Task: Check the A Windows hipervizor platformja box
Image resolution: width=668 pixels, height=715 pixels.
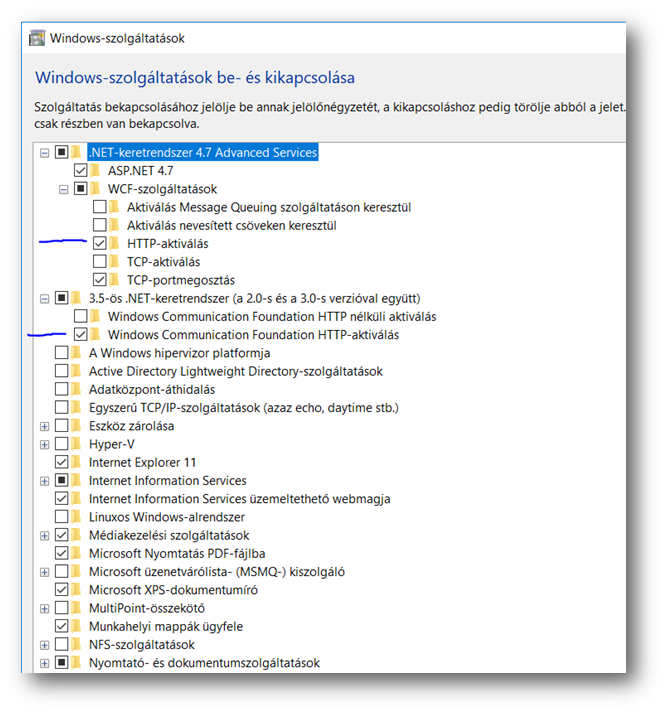Action: [62, 353]
